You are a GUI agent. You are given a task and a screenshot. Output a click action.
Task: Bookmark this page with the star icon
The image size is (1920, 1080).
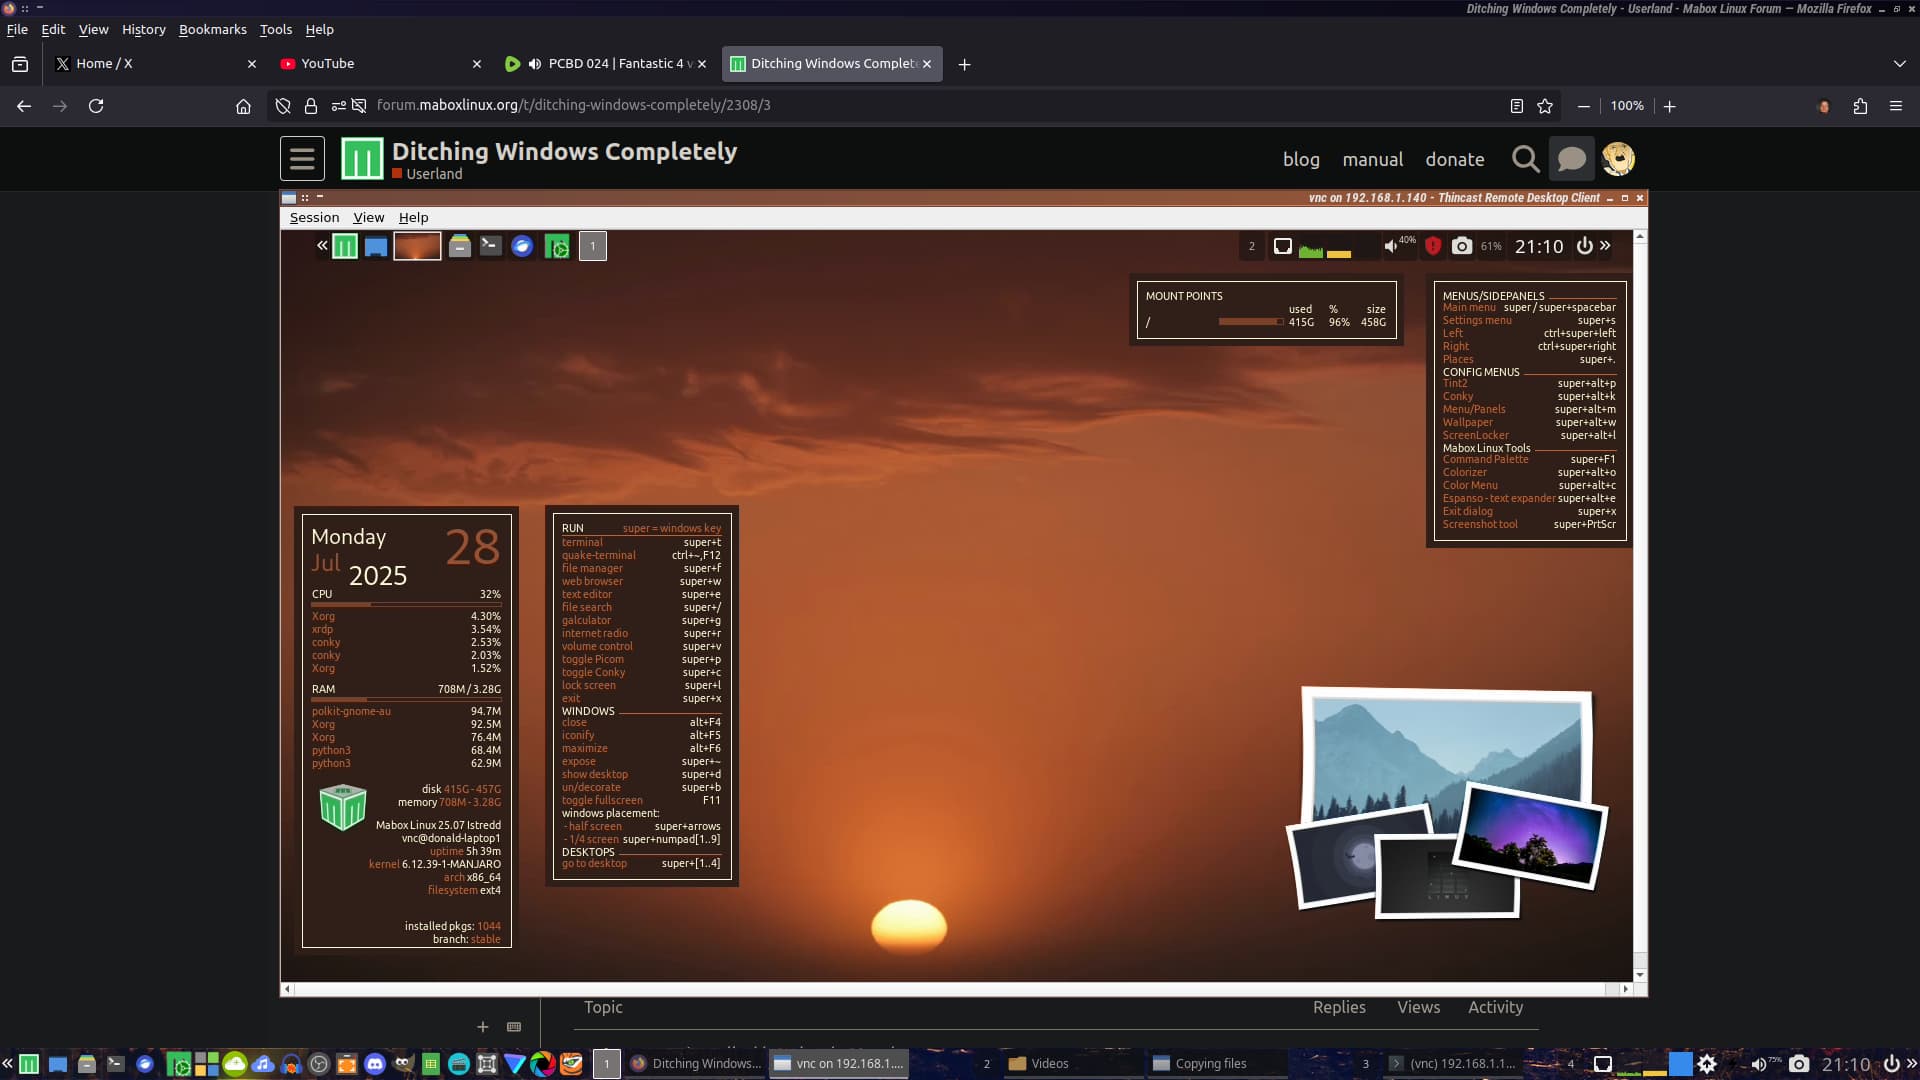click(x=1545, y=106)
